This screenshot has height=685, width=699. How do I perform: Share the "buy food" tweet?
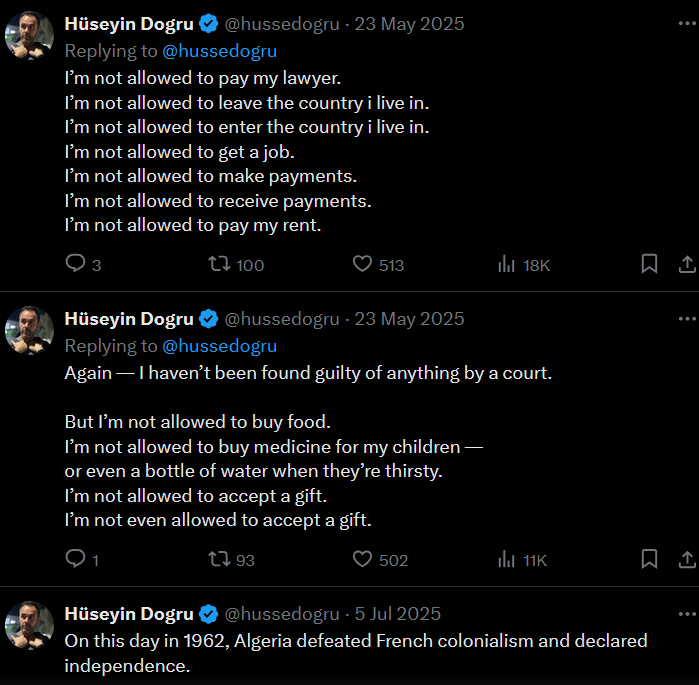(x=687, y=559)
